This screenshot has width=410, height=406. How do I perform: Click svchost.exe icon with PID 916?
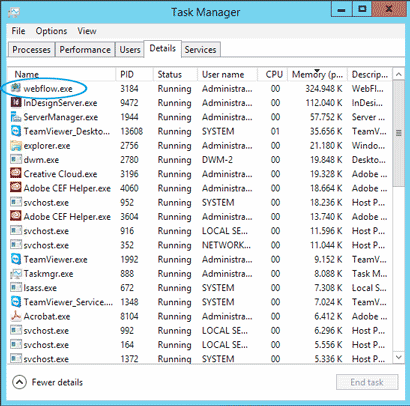[x=16, y=231]
